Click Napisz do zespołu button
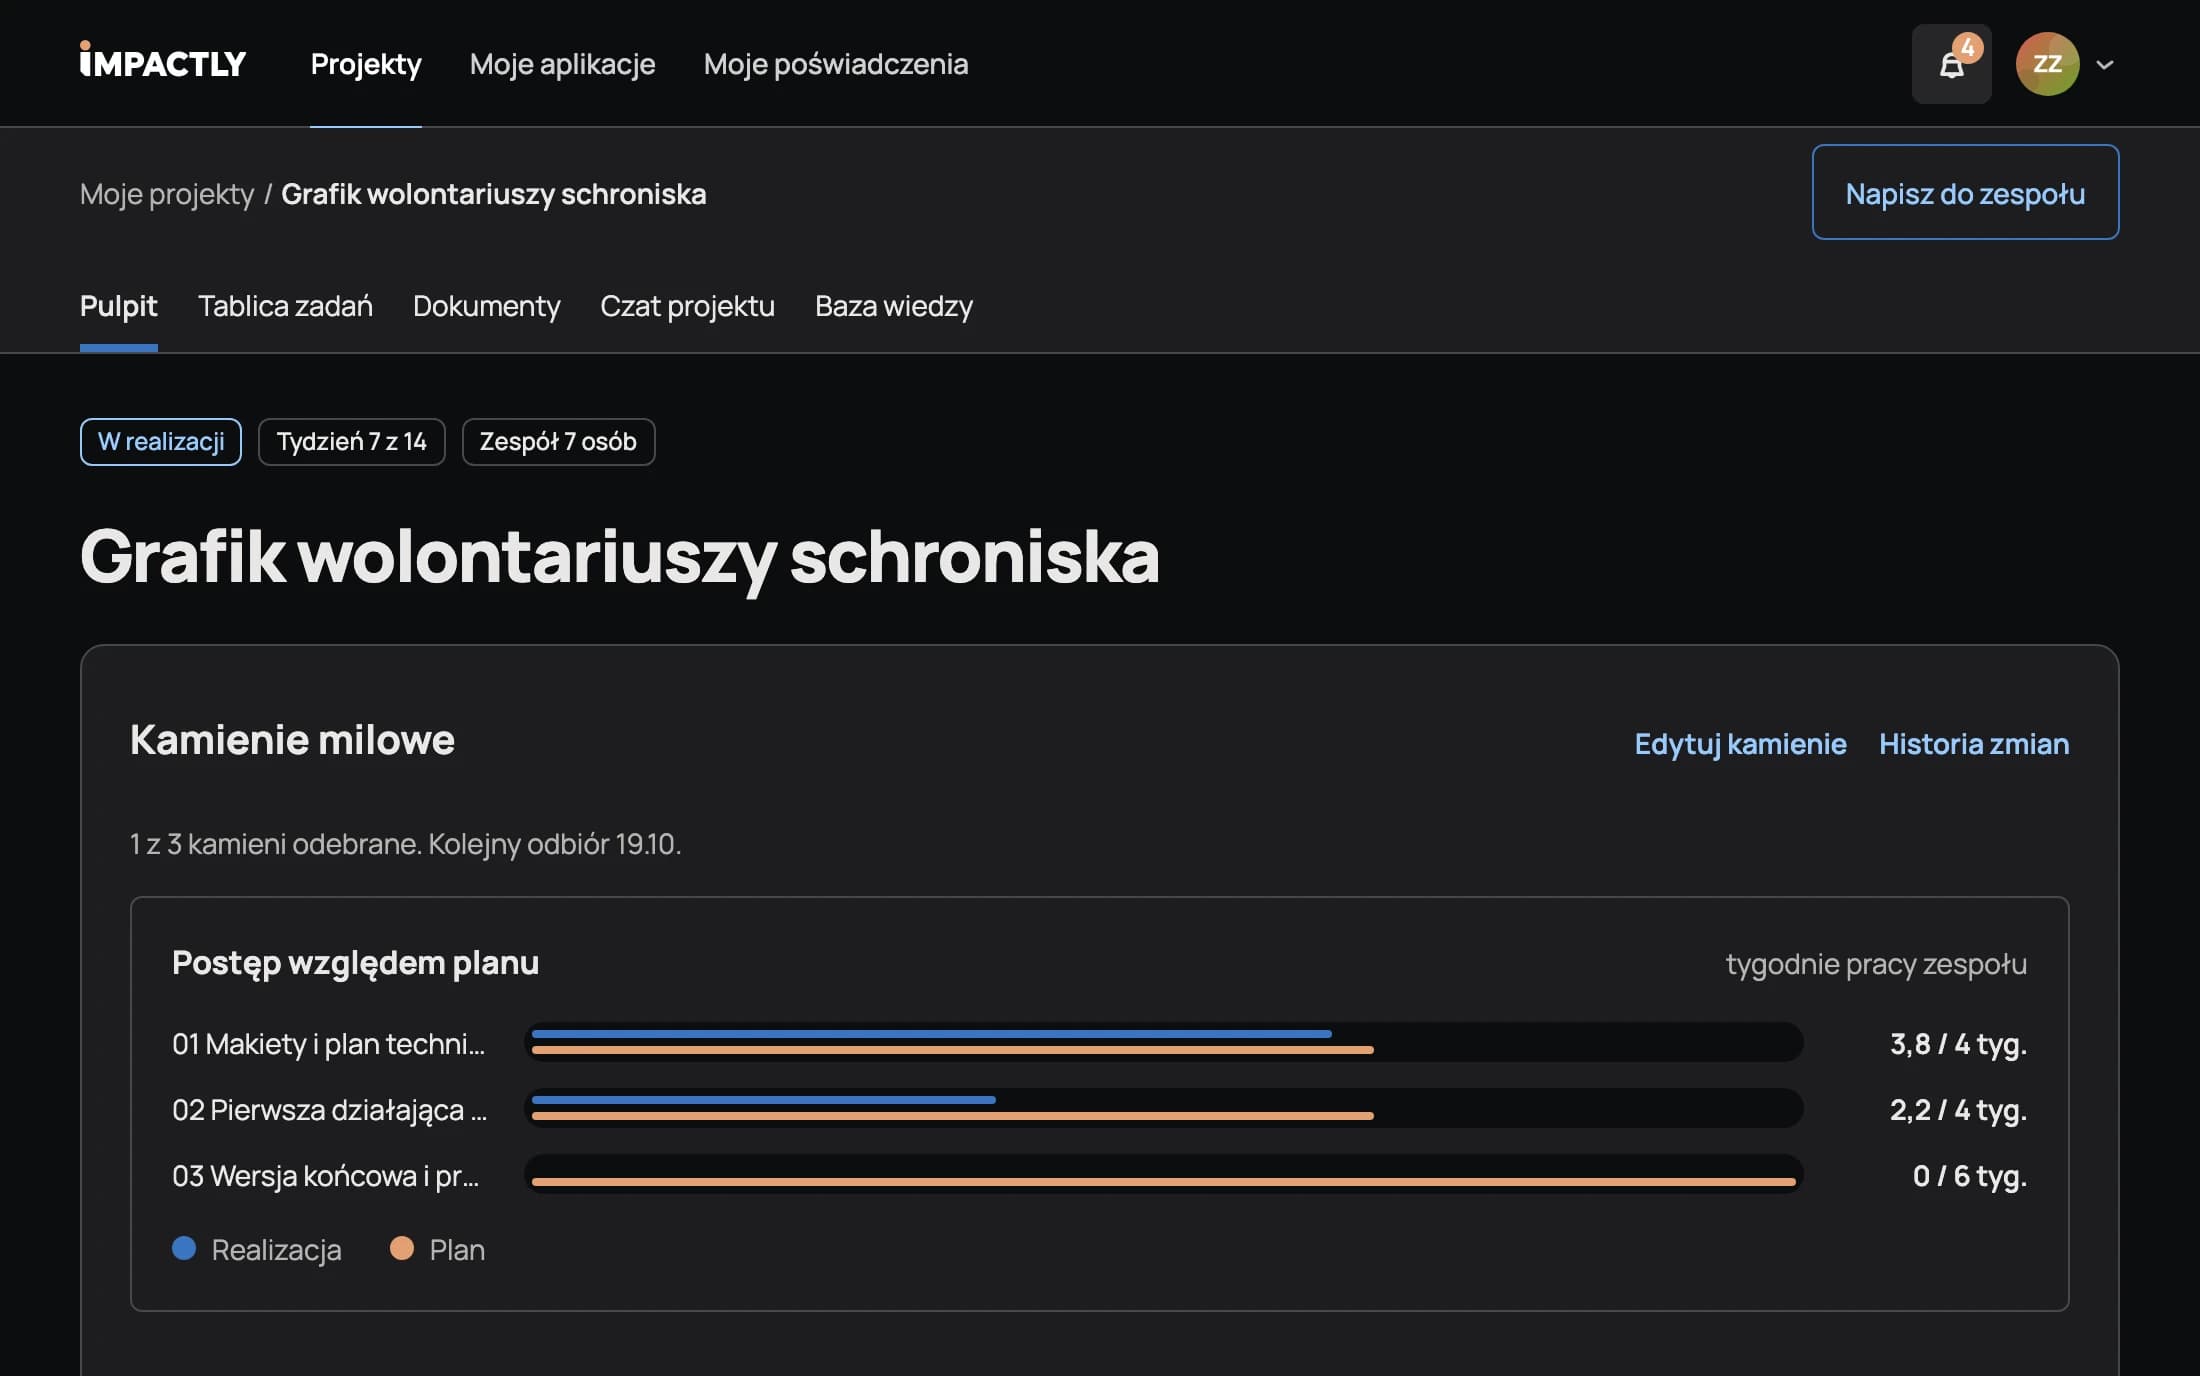This screenshot has width=2200, height=1376. [x=1965, y=192]
